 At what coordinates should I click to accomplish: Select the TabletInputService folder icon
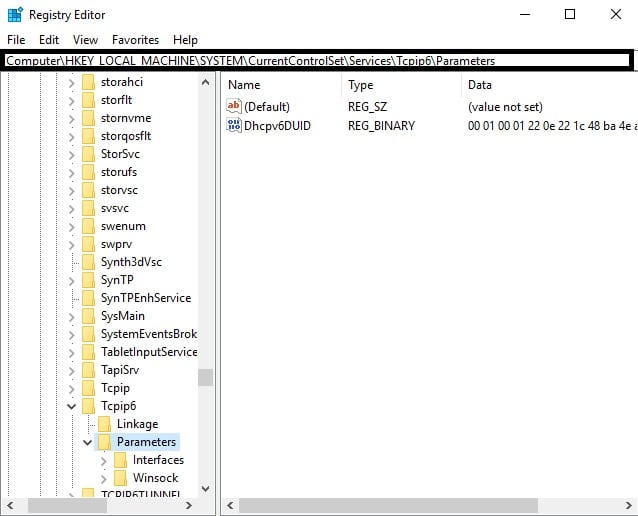[88, 352]
